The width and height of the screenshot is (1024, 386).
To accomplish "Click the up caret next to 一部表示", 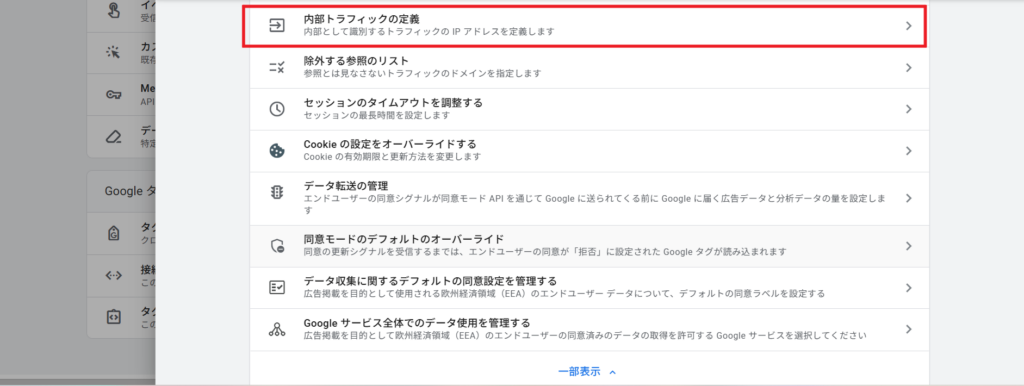I will click(x=613, y=372).
